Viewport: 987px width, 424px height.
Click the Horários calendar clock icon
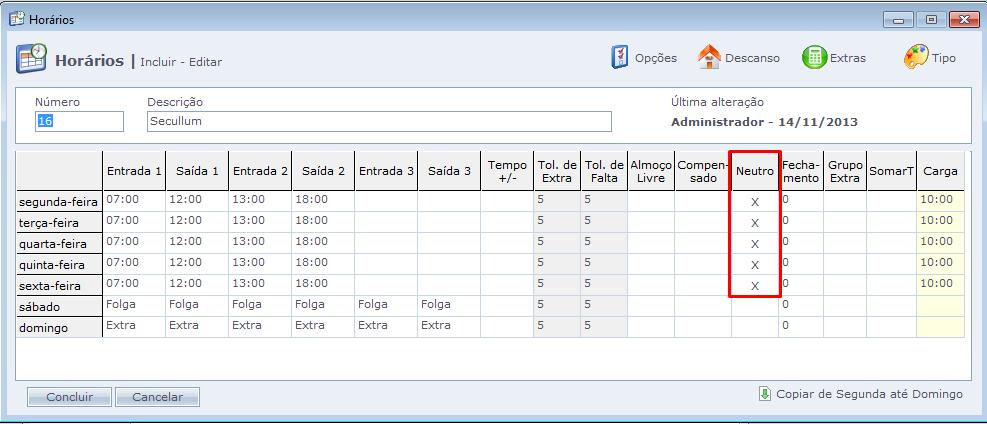click(31, 59)
